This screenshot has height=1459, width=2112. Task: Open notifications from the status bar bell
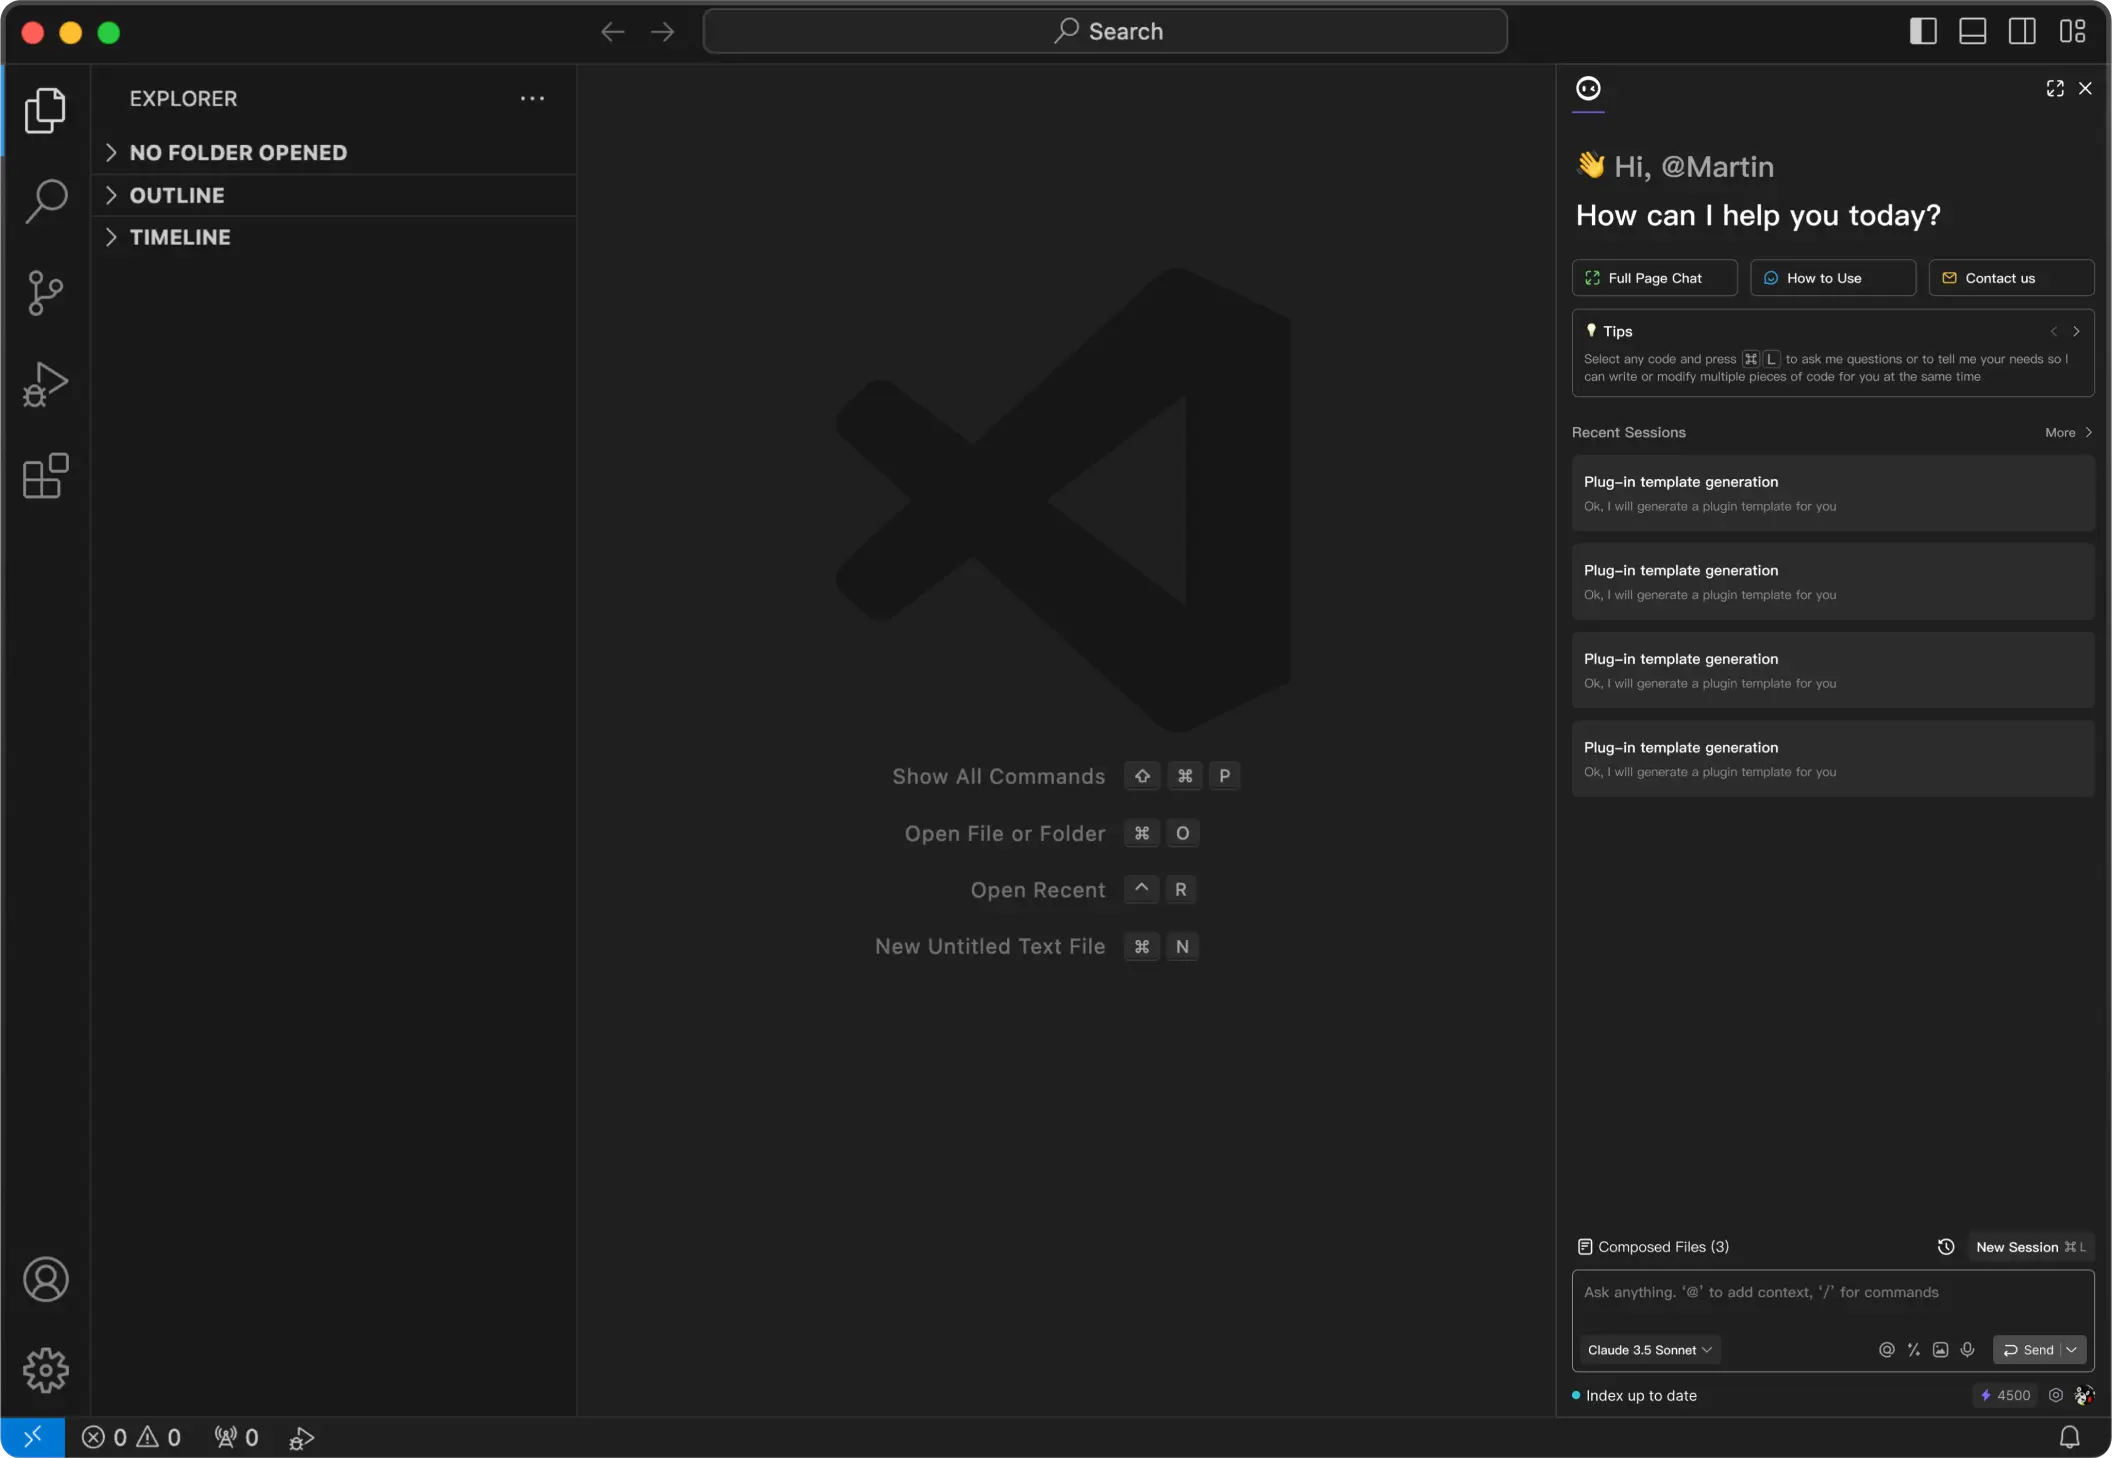[x=2068, y=1437]
